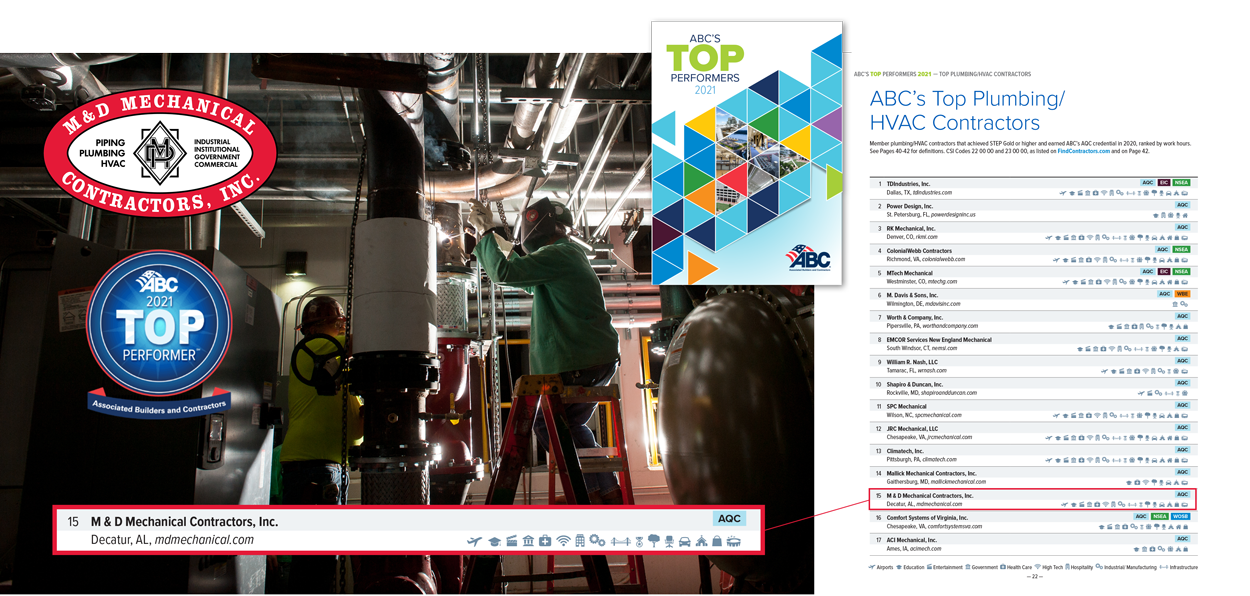
Task: Click the tent icon in the enlarged callout
Action: click(701, 542)
